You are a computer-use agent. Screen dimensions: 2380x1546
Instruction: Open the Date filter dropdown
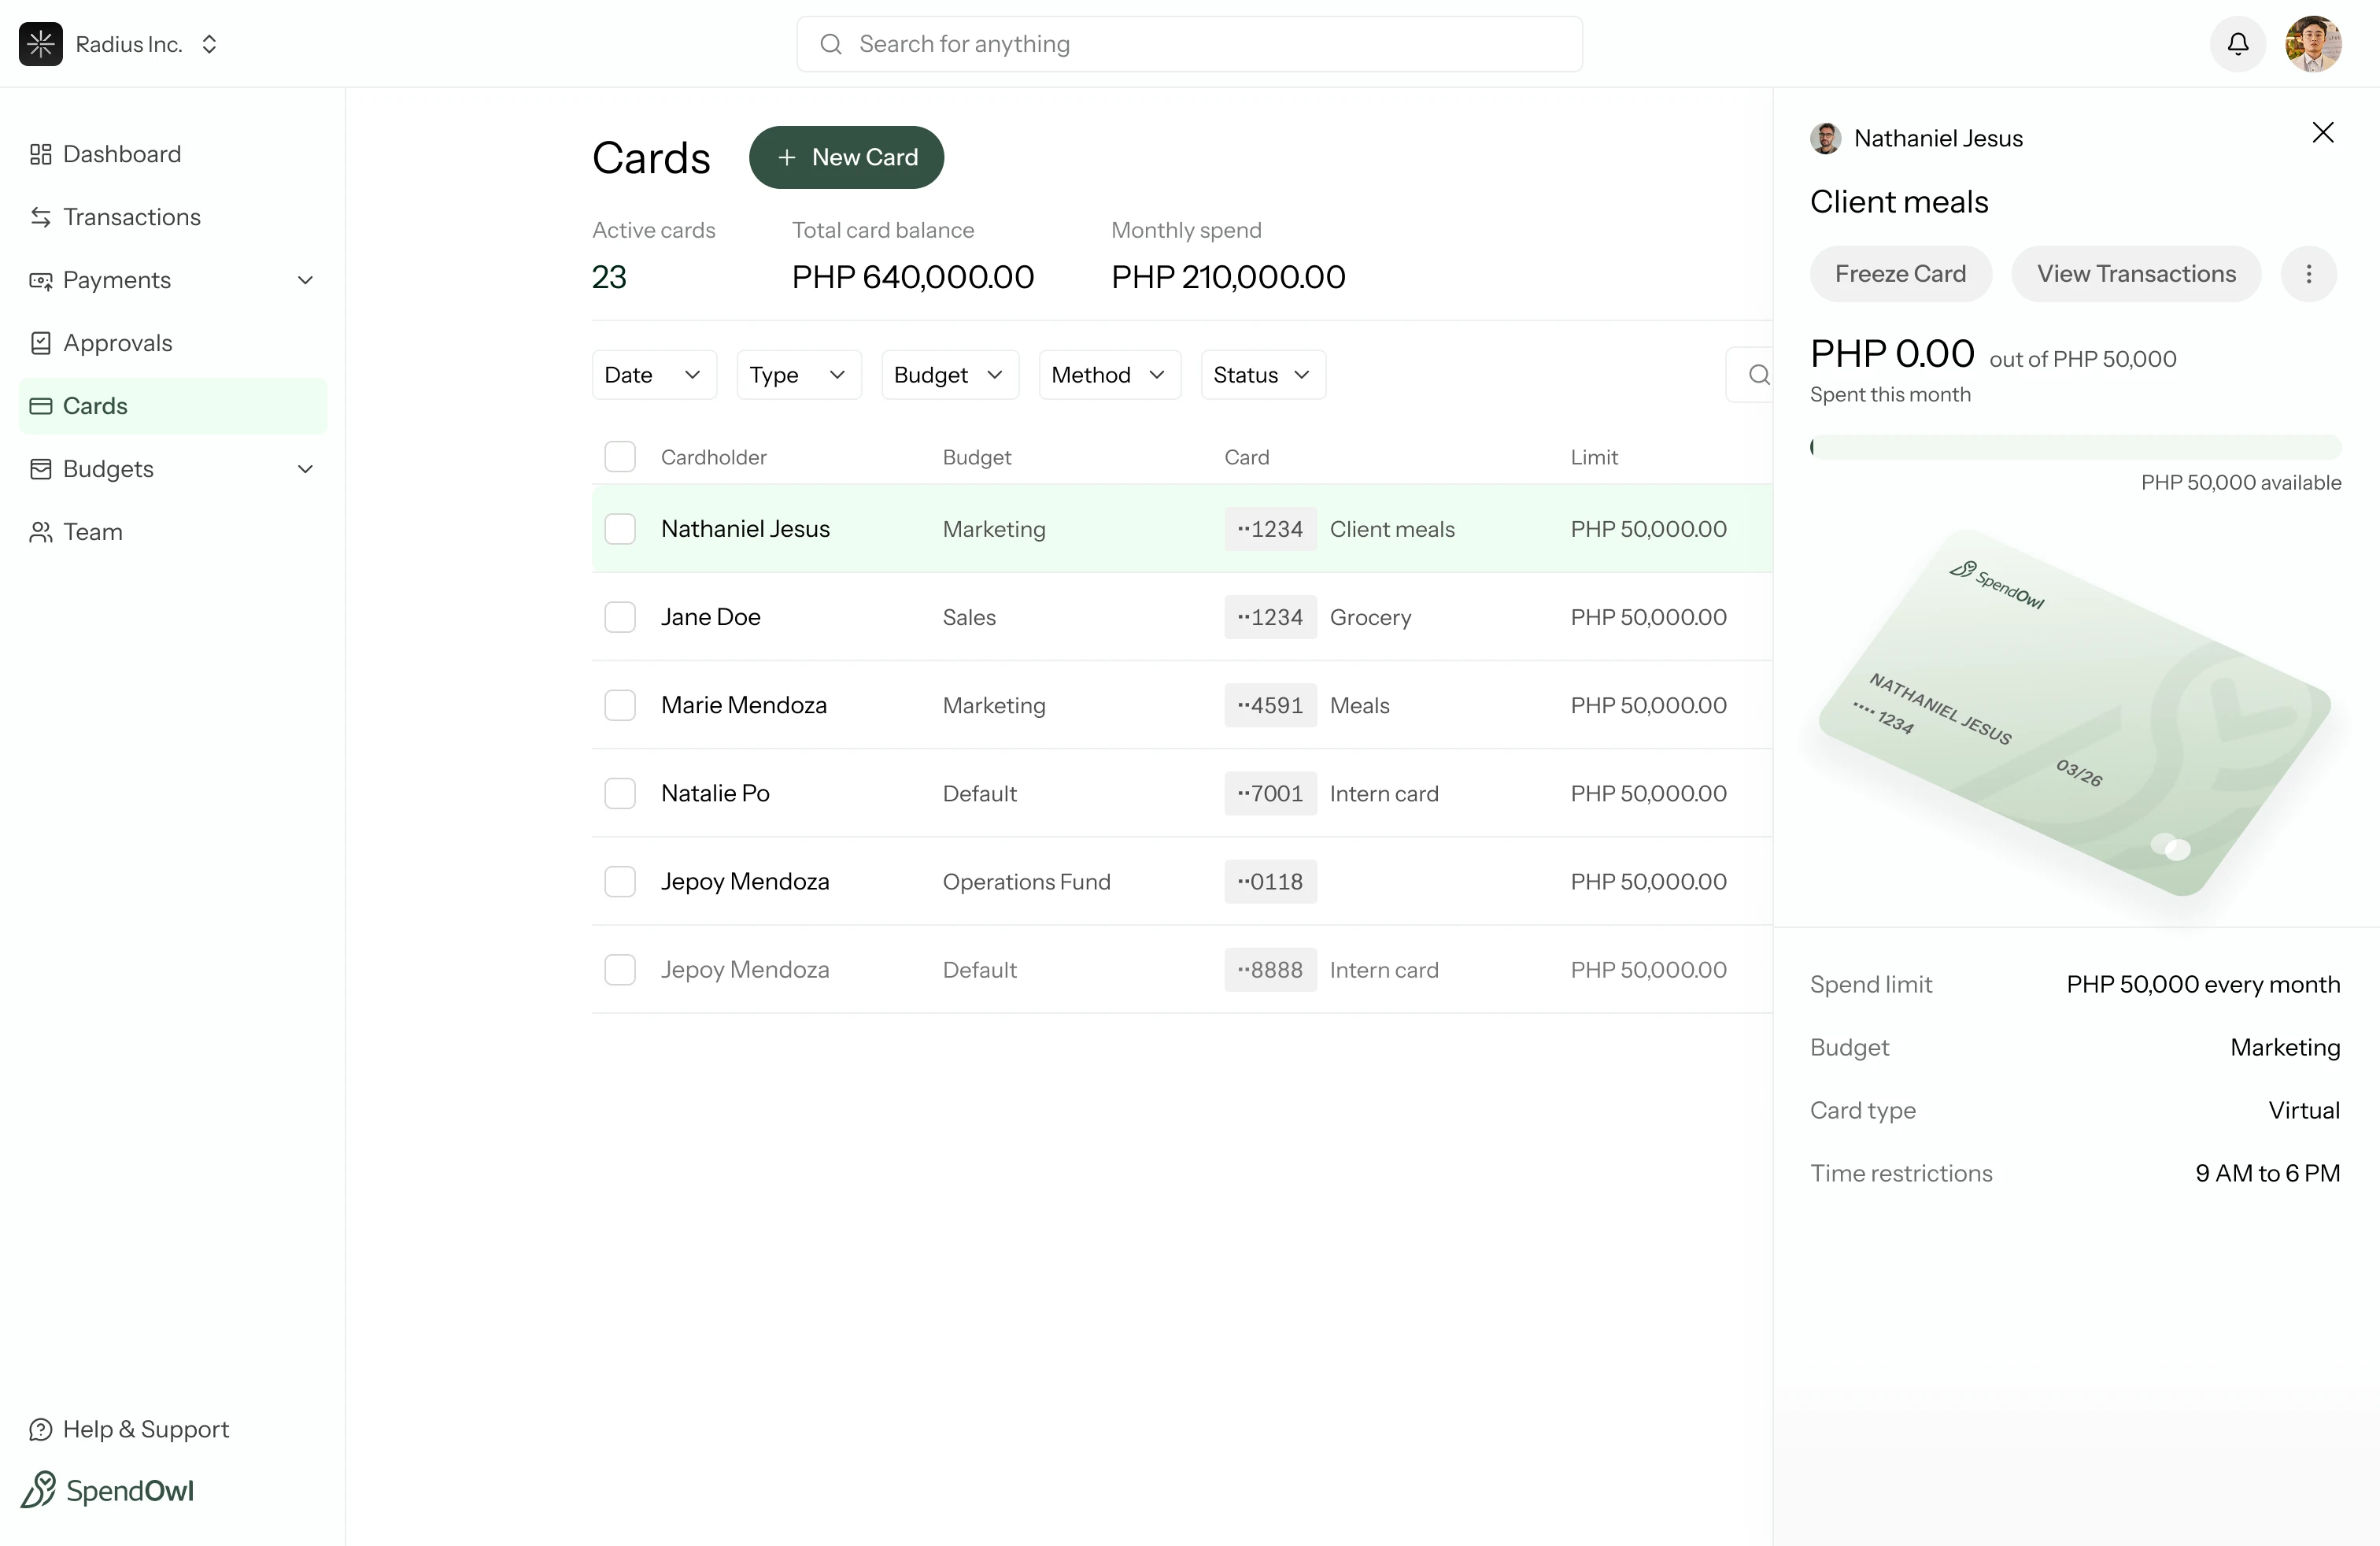click(653, 374)
